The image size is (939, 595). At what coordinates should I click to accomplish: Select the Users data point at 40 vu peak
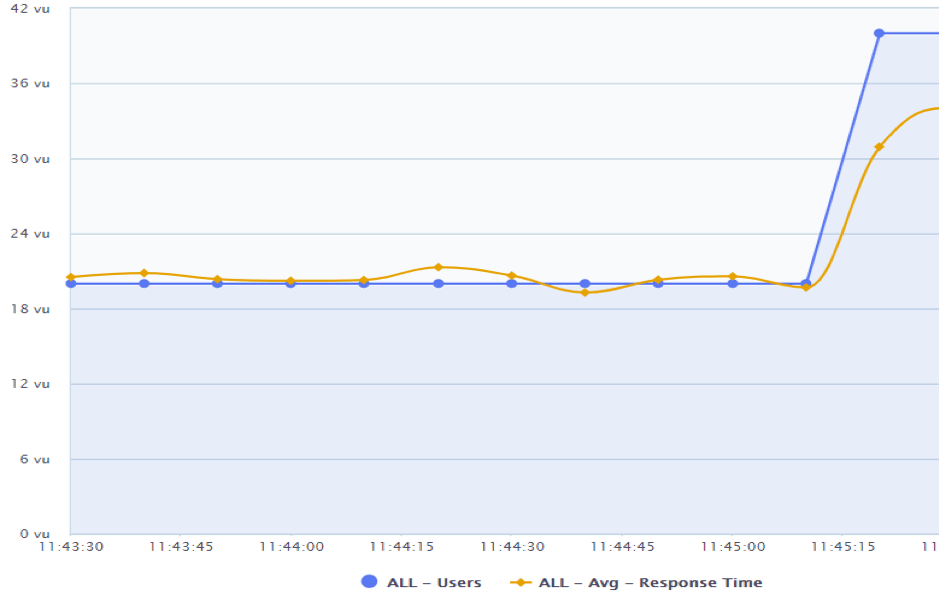tap(879, 33)
